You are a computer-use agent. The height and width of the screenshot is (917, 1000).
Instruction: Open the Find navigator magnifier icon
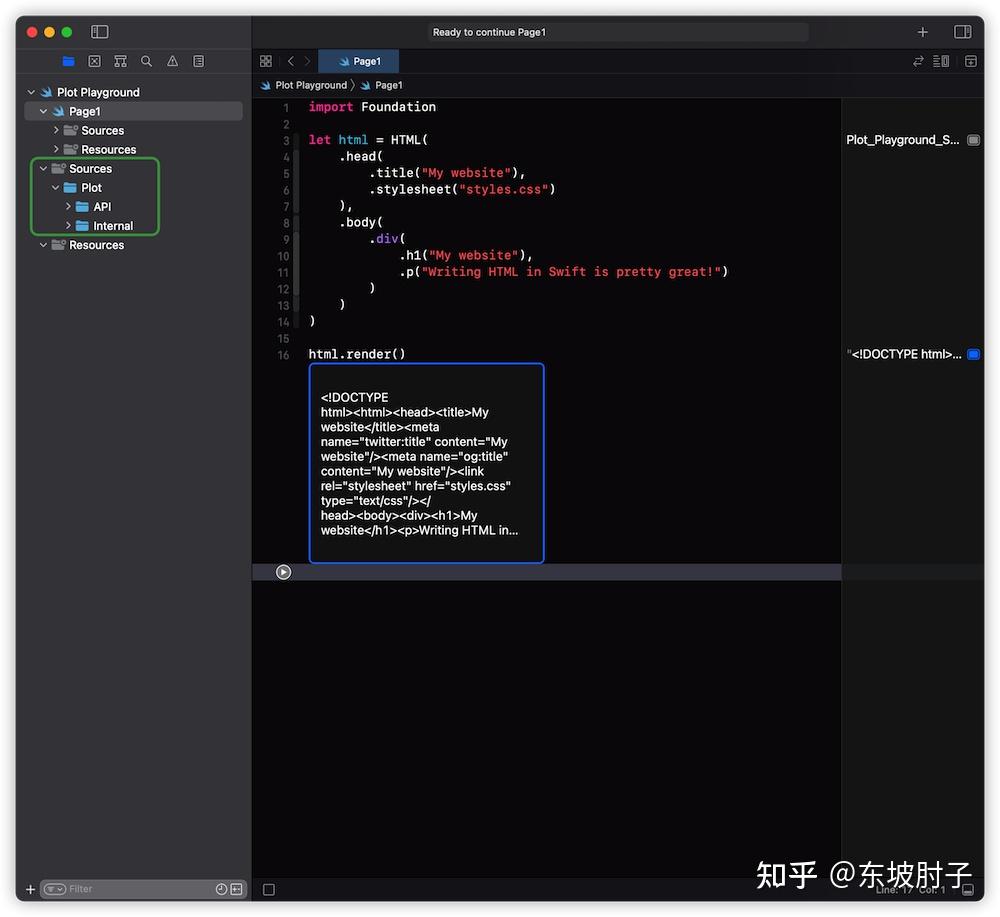[147, 61]
